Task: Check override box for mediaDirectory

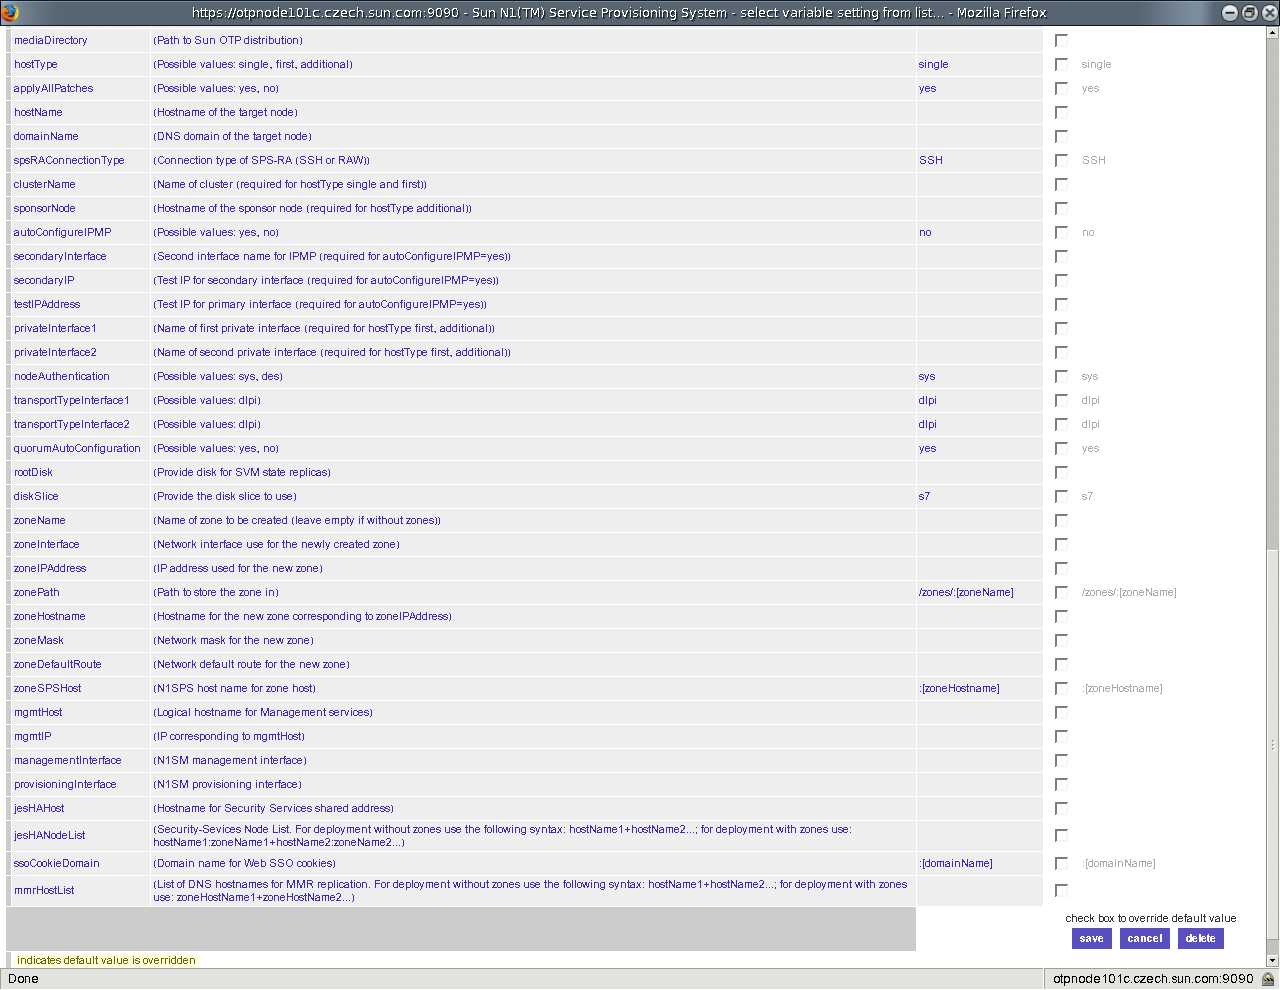Action: 1061,40
